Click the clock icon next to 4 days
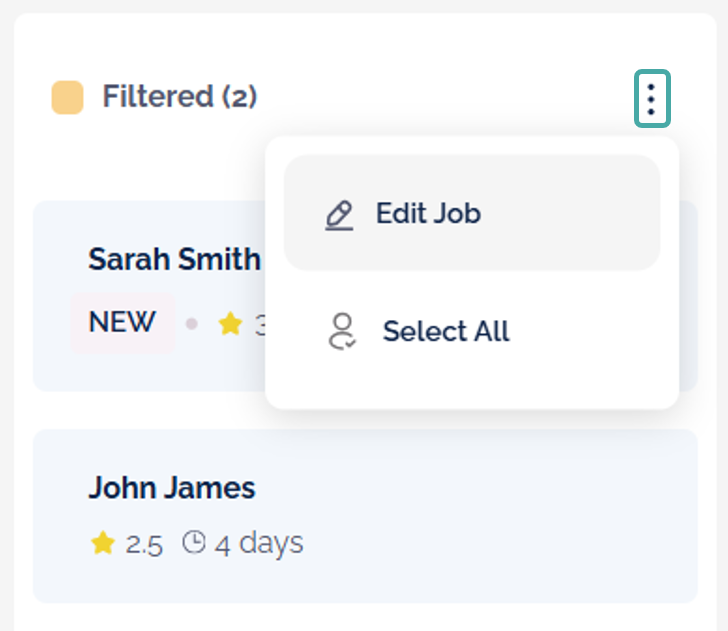Viewport: 728px width, 631px height. pos(194,543)
